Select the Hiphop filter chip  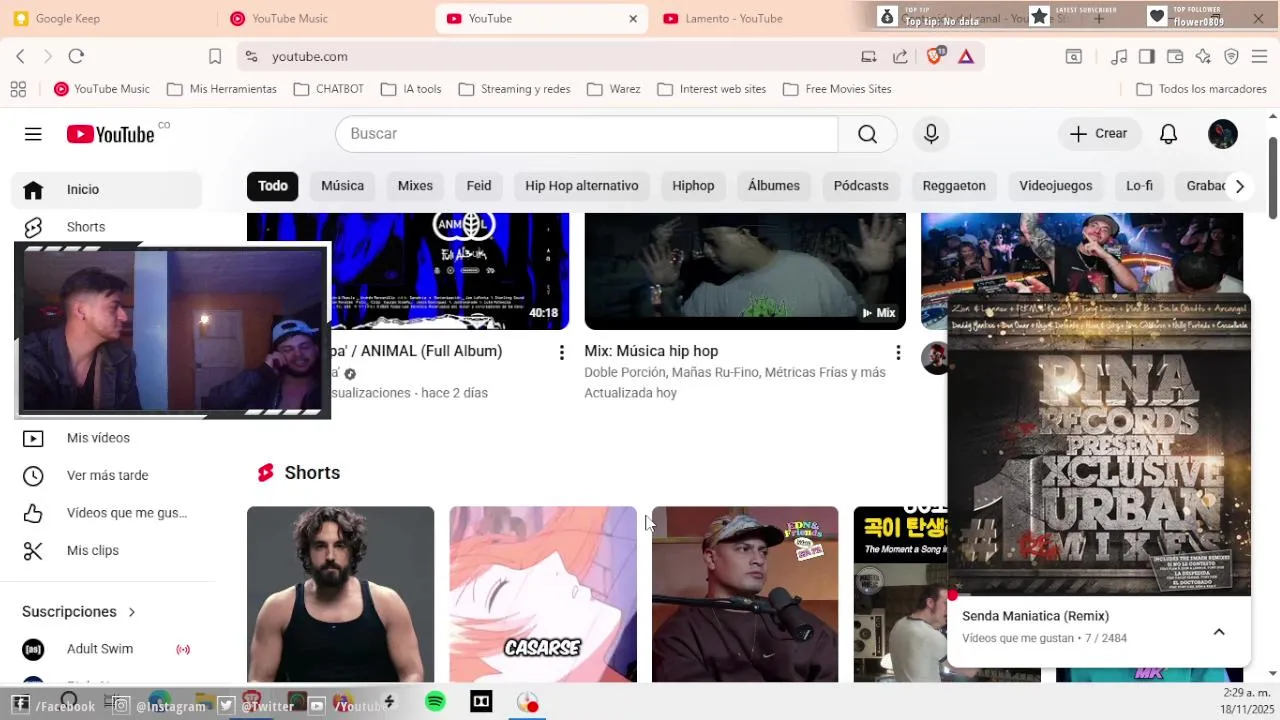(693, 186)
